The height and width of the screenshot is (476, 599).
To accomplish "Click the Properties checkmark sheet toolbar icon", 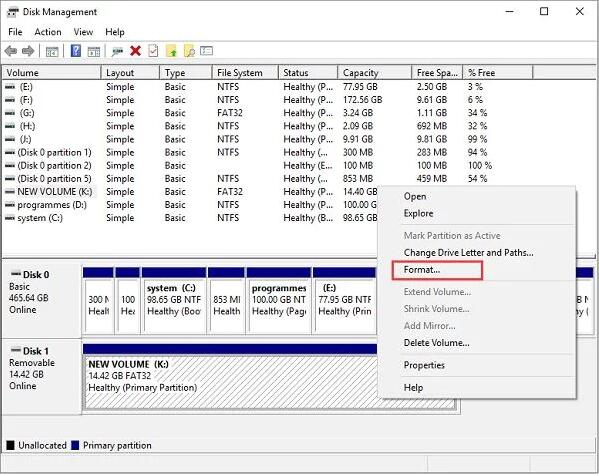I will point(153,51).
